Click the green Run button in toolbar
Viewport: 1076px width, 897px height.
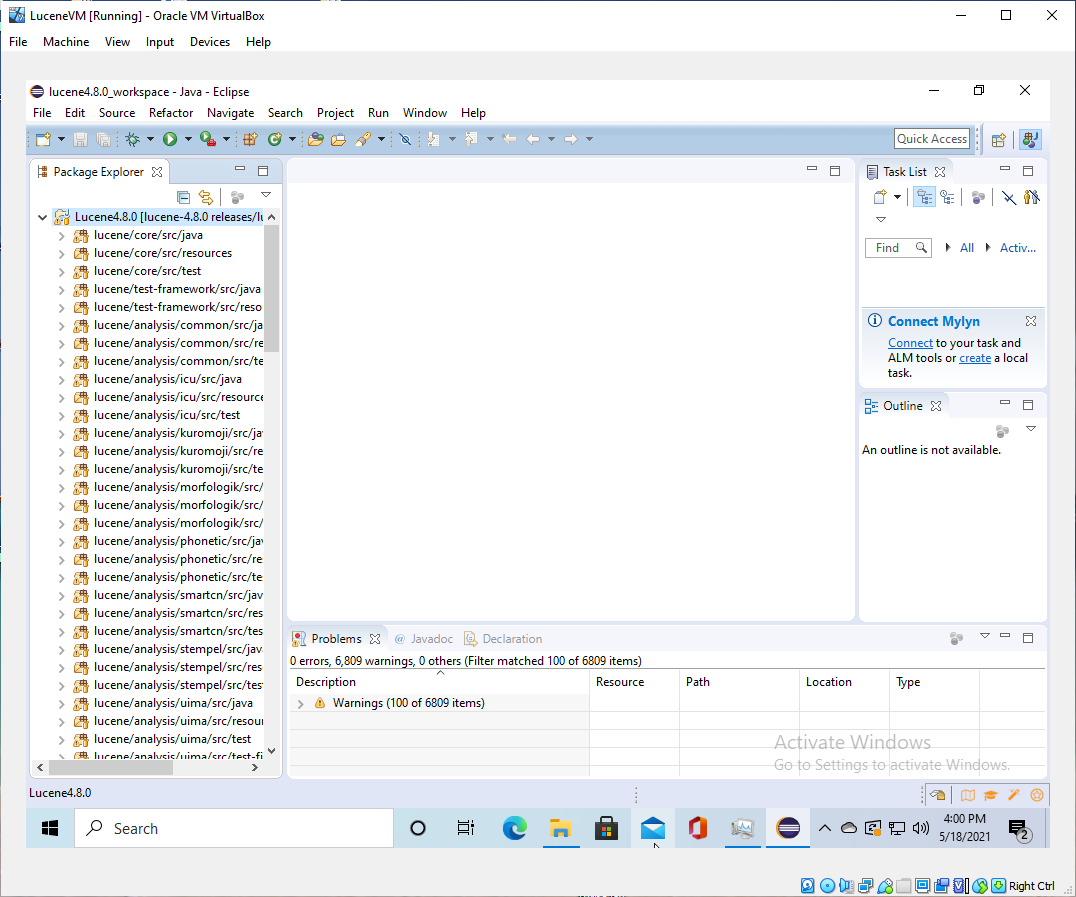click(x=169, y=139)
